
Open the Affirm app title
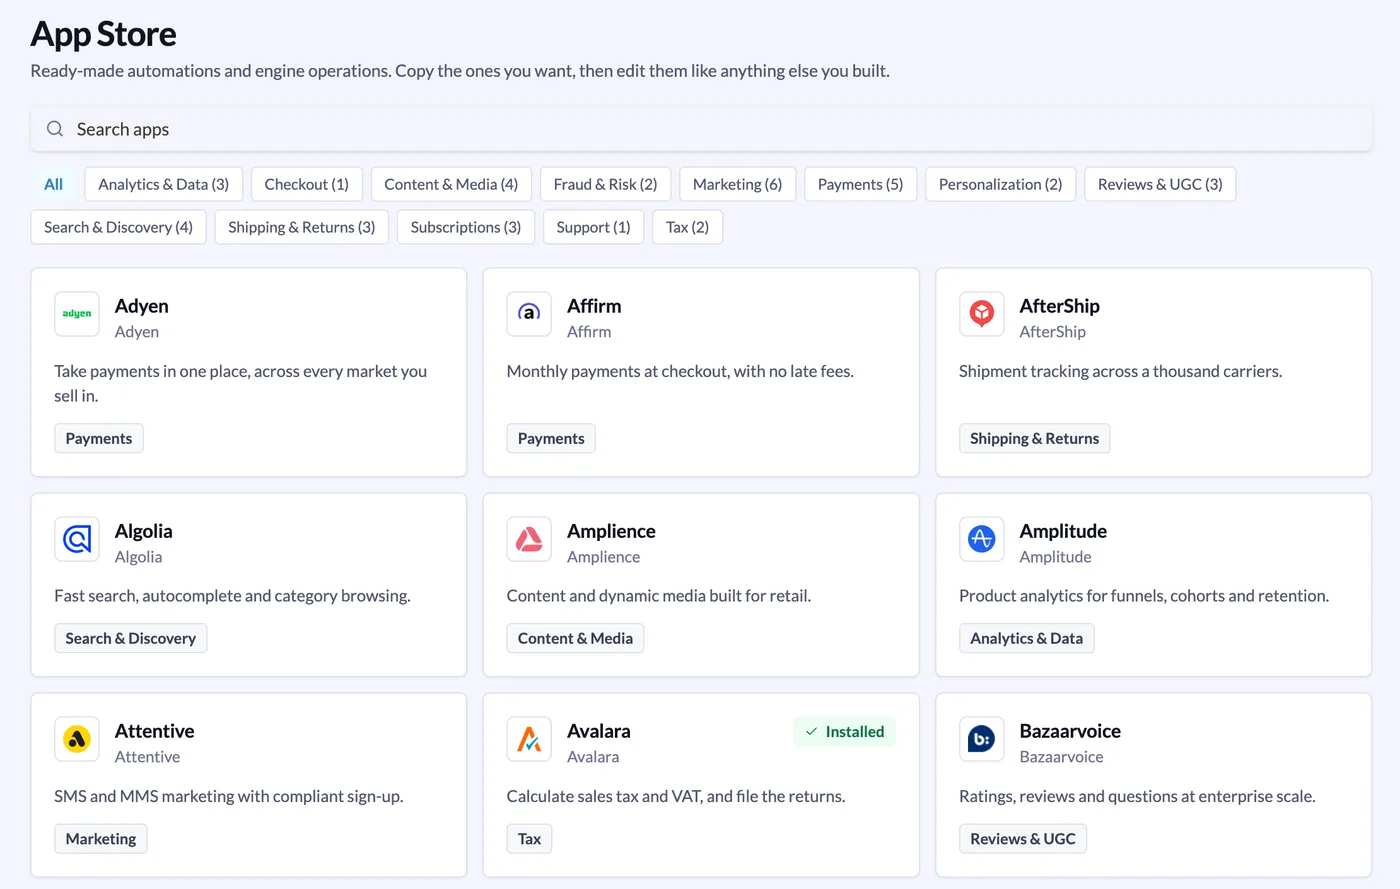[x=594, y=306]
